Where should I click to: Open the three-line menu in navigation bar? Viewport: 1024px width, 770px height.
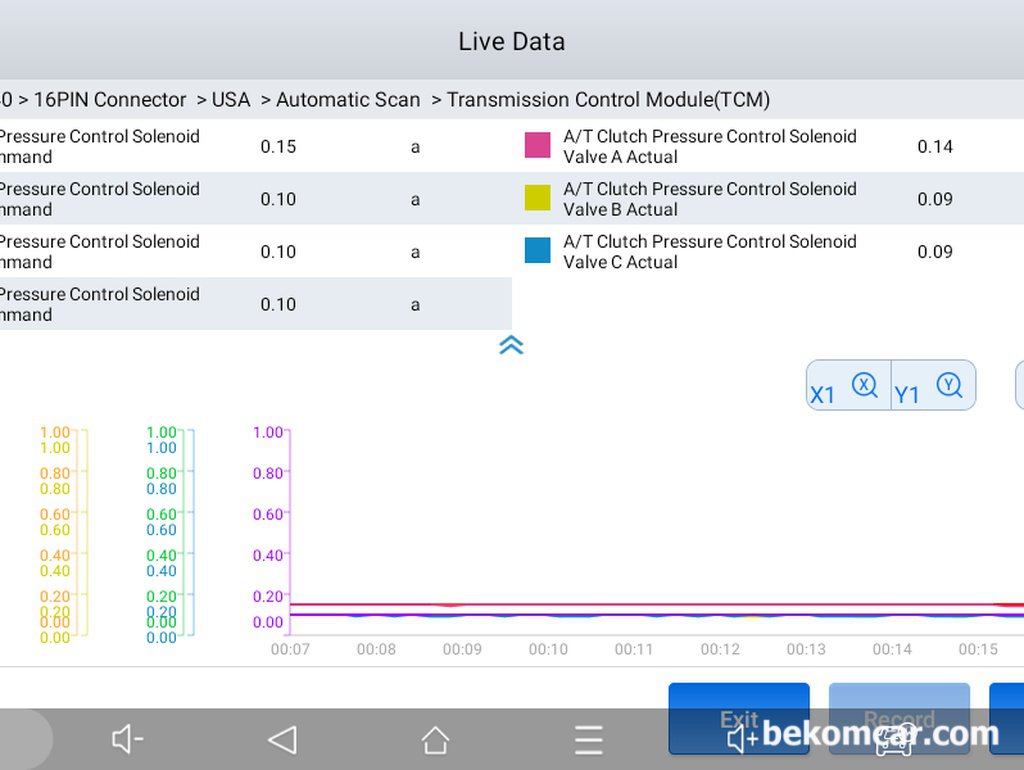[588, 740]
